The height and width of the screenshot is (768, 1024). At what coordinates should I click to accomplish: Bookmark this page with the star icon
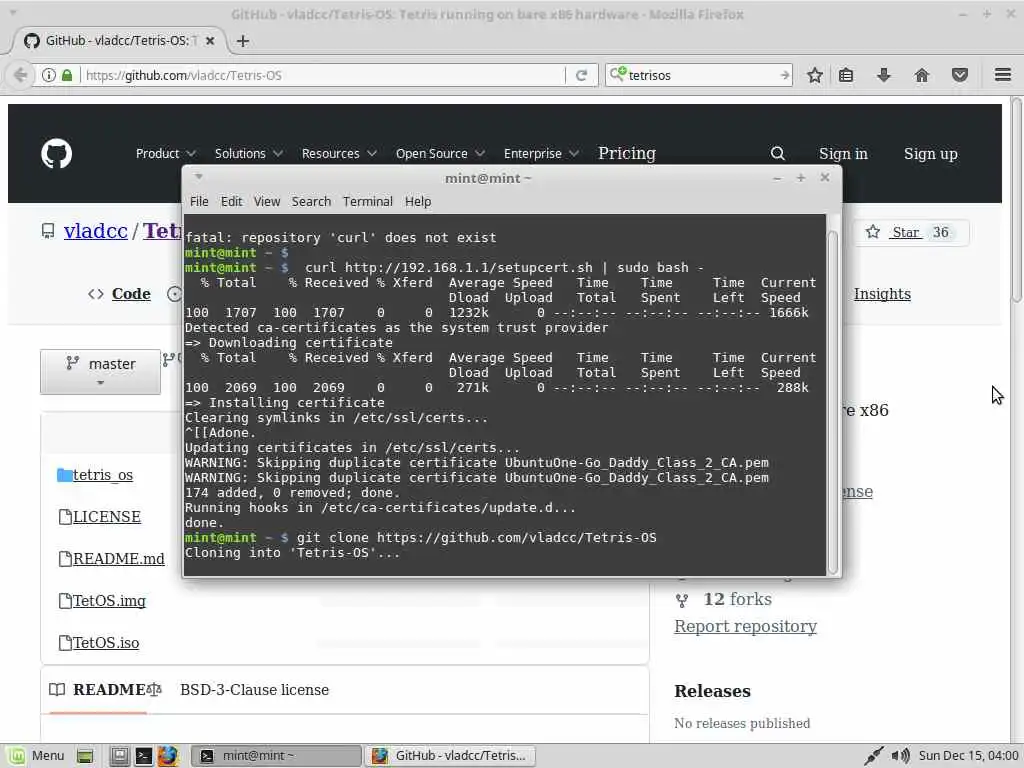click(x=814, y=75)
